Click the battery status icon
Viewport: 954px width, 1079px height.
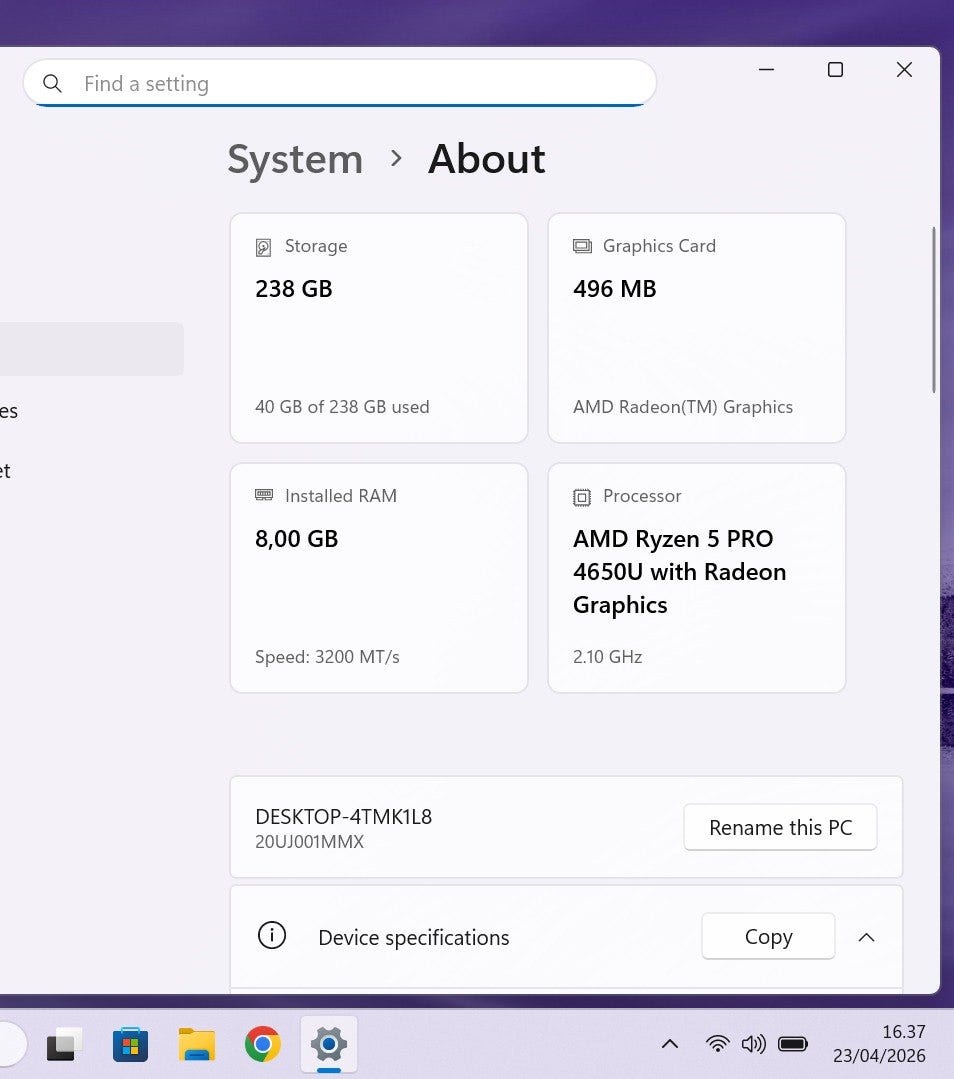pyautogui.click(x=793, y=1044)
